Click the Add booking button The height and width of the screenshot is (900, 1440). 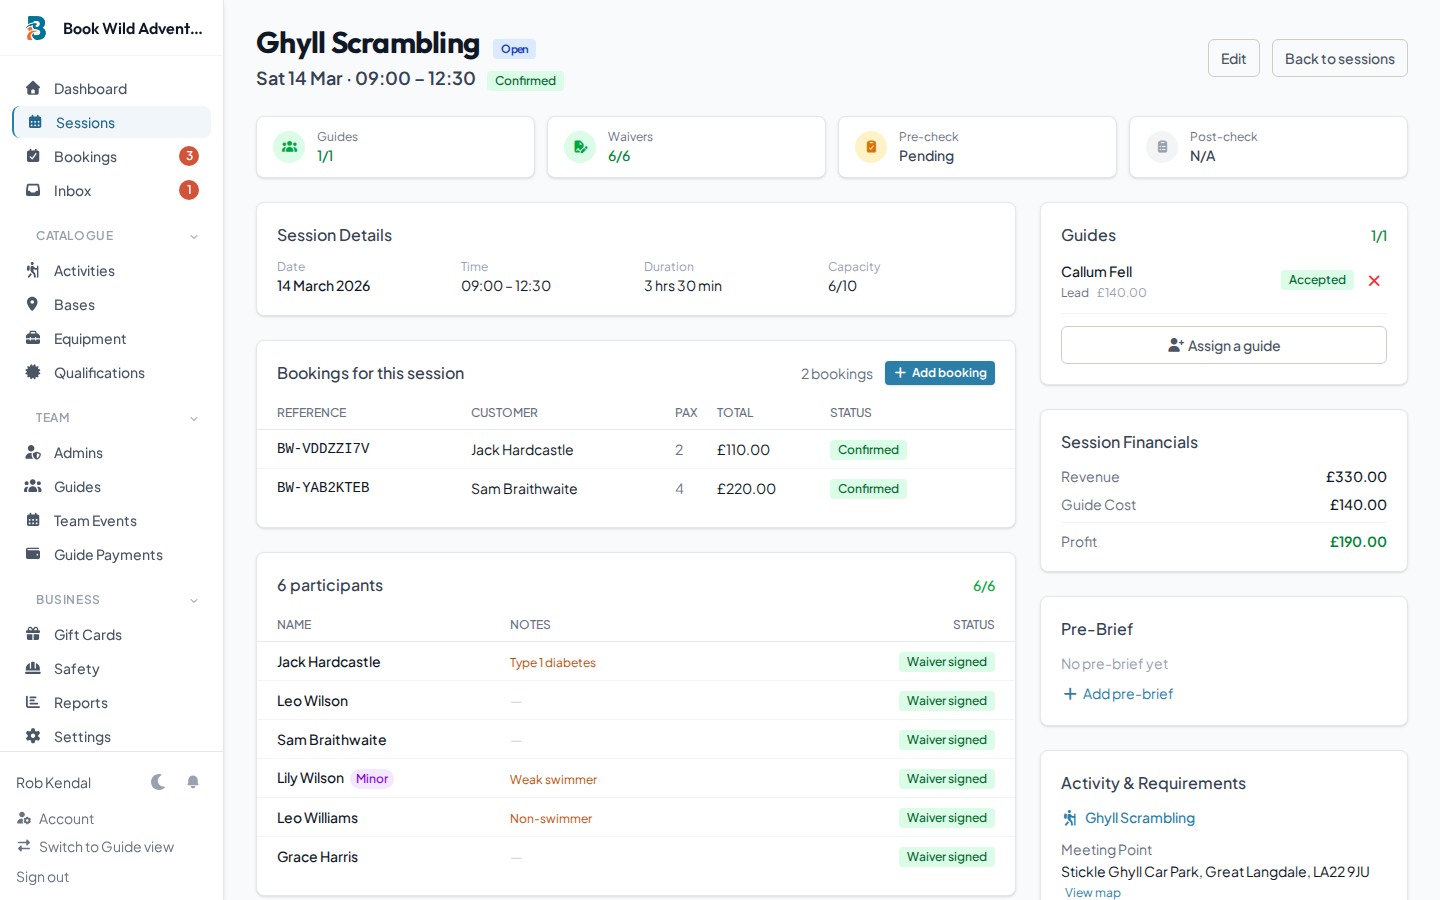(x=939, y=372)
